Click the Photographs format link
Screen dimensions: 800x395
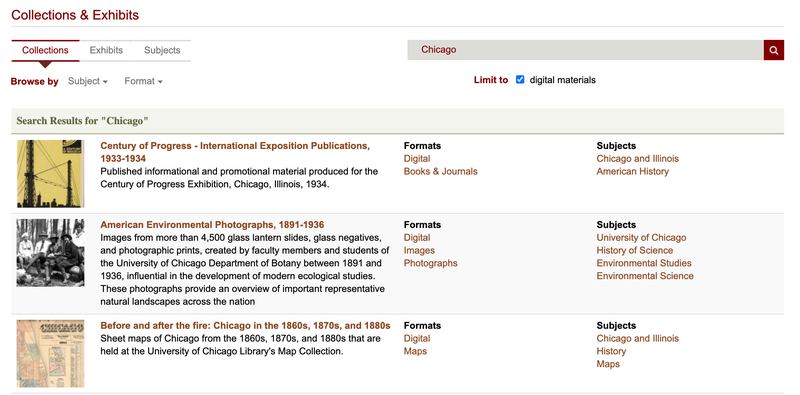tap(431, 263)
